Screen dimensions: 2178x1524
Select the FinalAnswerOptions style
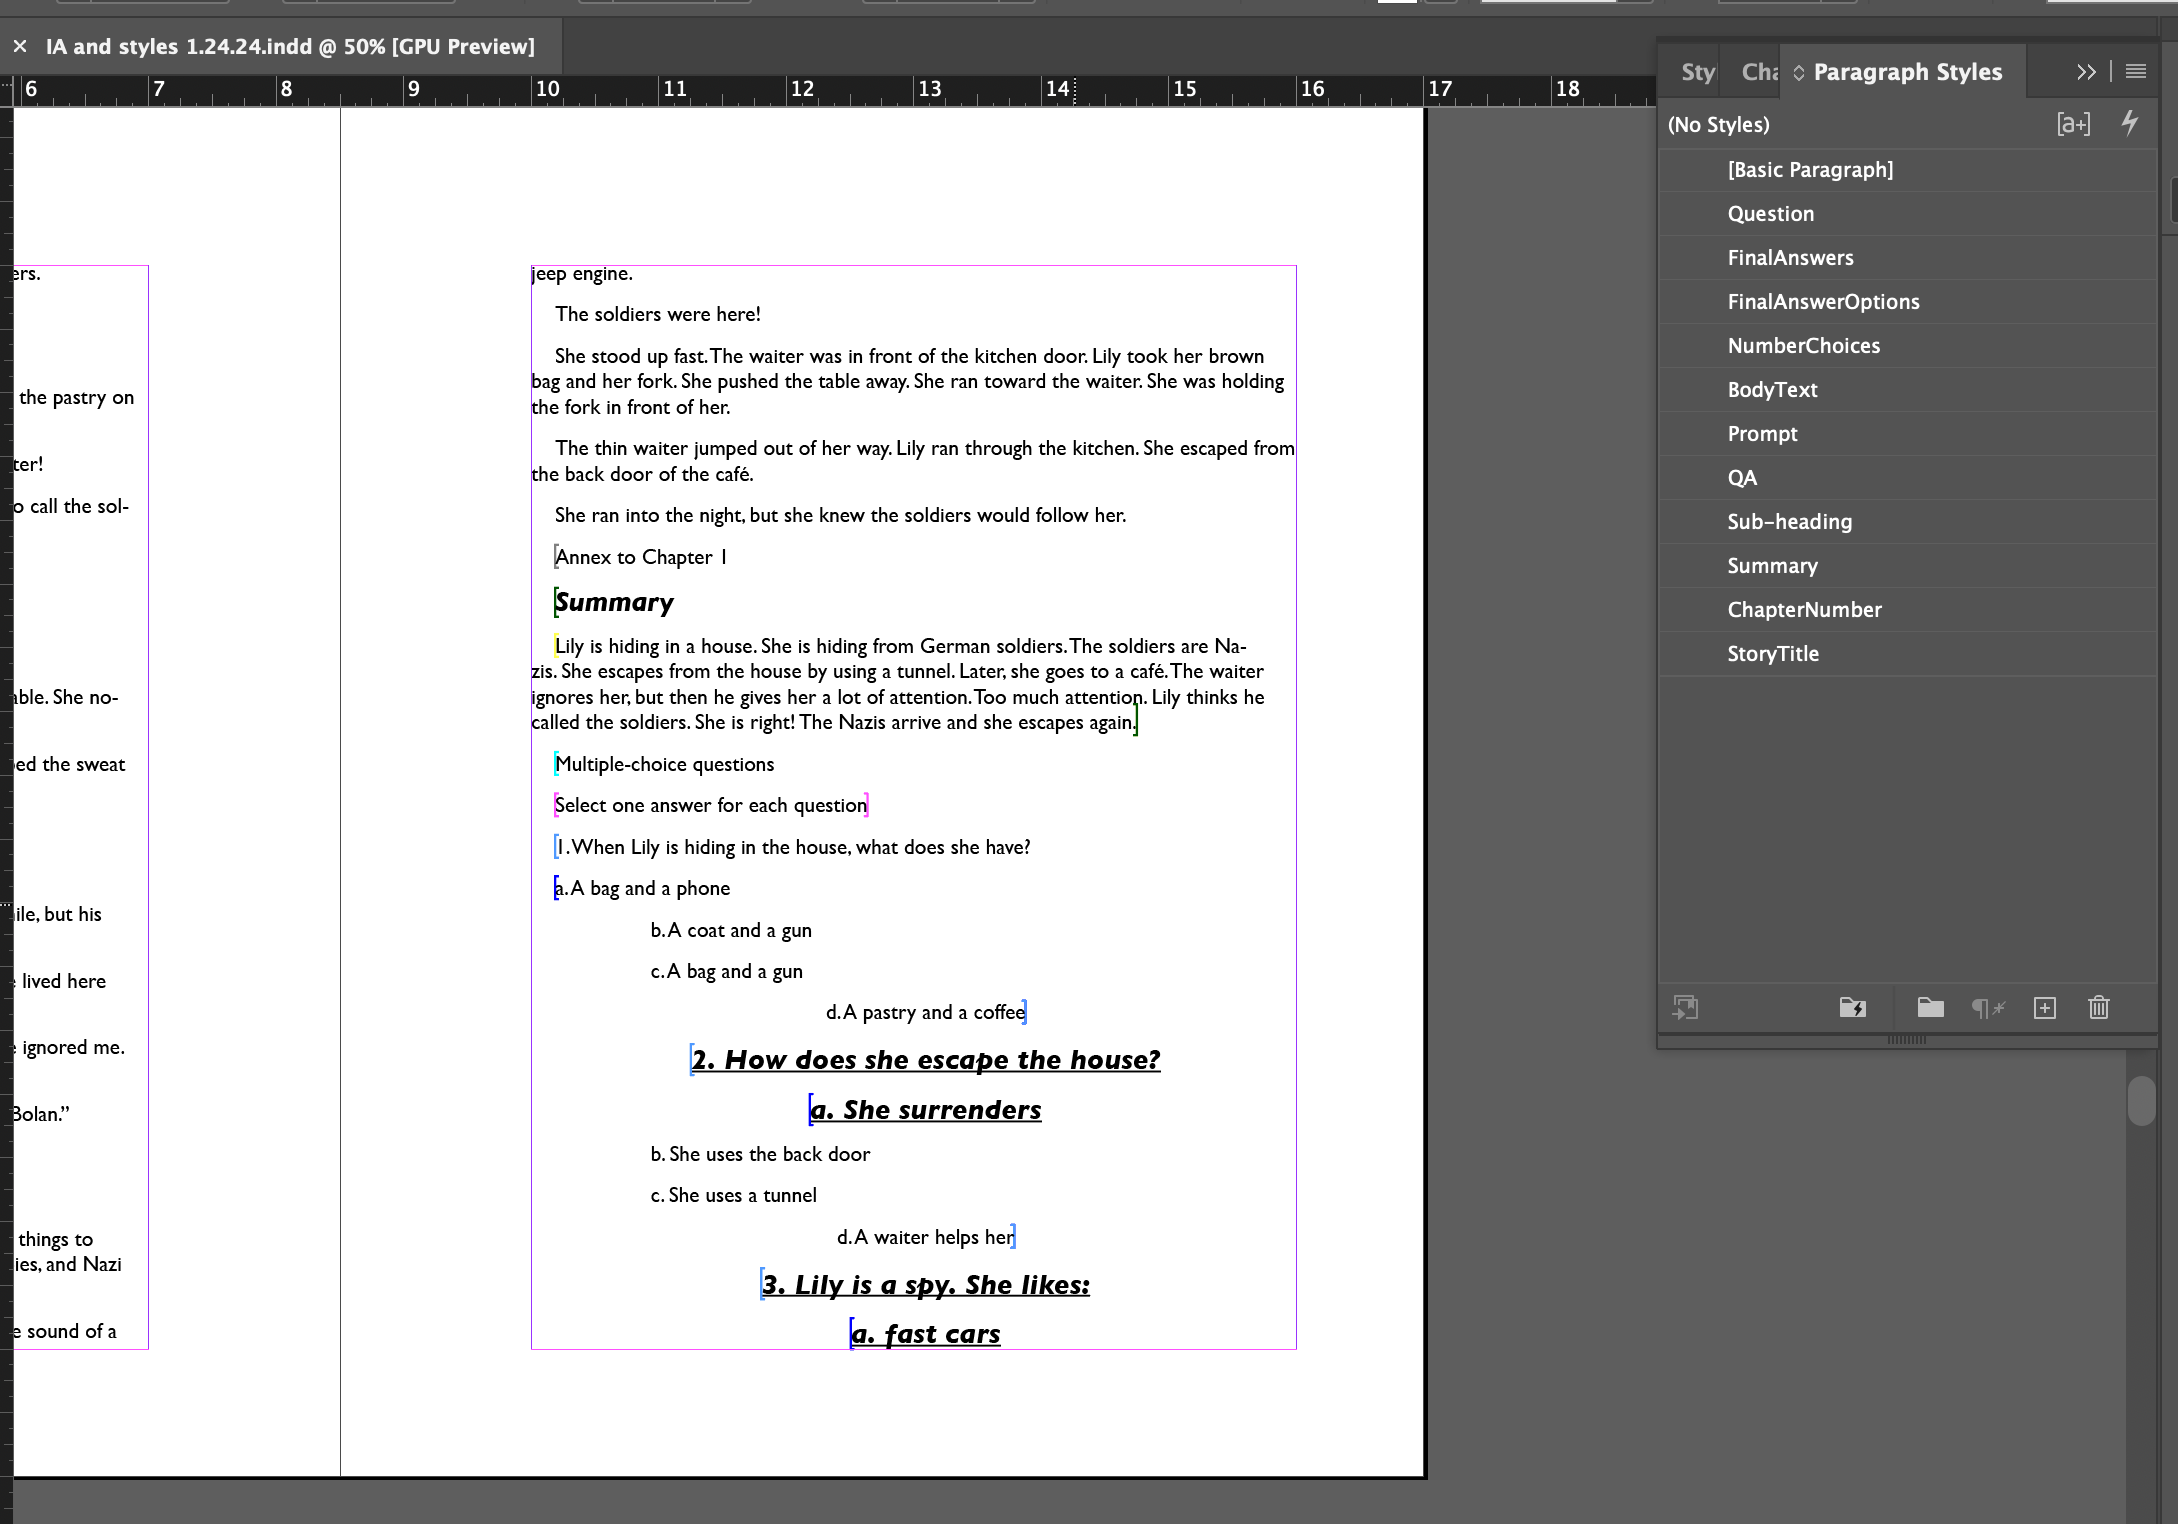pyautogui.click(x=1823, y=302)
